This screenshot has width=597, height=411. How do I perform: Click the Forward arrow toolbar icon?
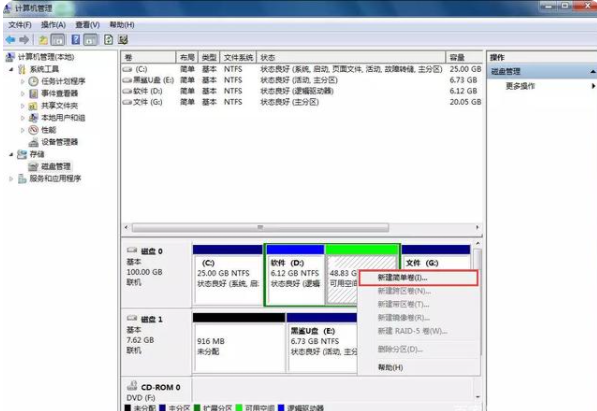click(24, 40)
